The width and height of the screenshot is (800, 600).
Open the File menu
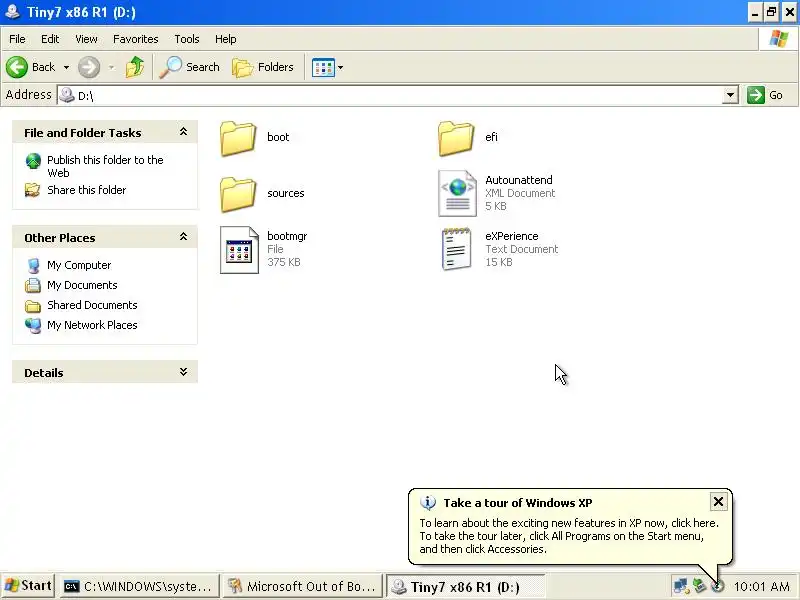(x=17, y=39)
